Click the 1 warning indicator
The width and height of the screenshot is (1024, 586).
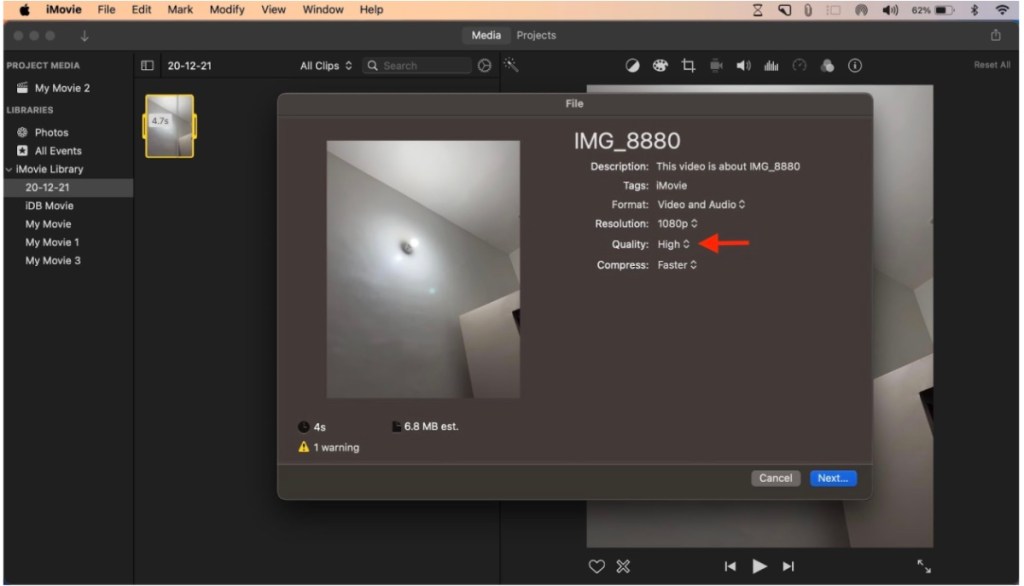coord(328,448)
